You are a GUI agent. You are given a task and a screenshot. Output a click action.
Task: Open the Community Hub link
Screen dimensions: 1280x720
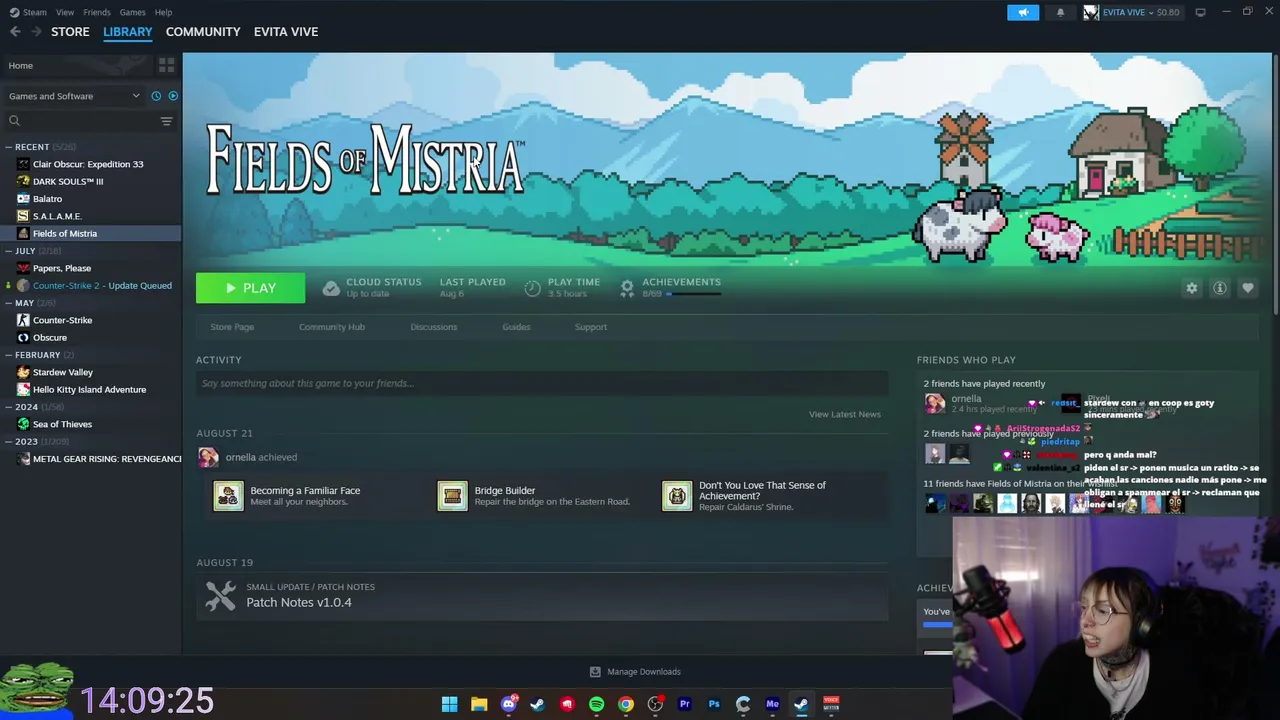332,327
